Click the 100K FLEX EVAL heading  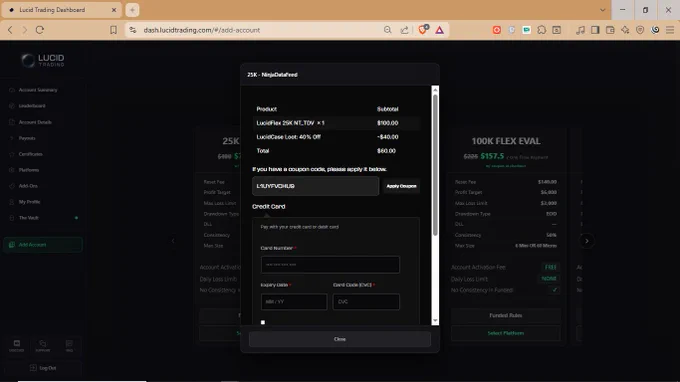(506, 141)
